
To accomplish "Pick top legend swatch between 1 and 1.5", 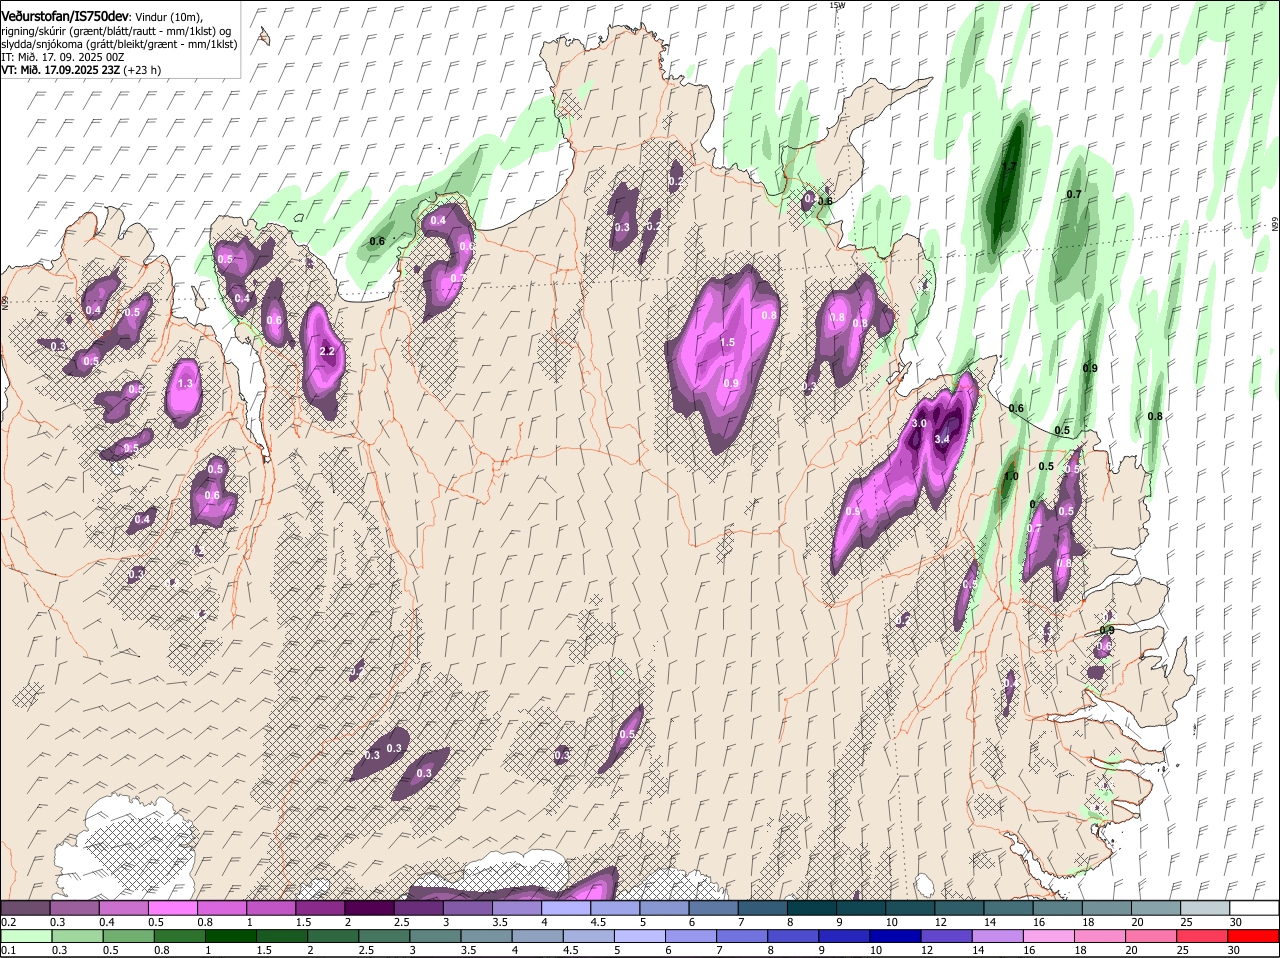I will pyautogui.click(x=271, y=907).
